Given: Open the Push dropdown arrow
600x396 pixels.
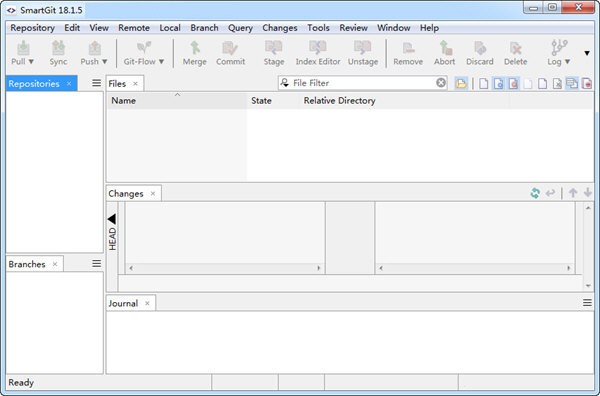Looking at the screenshot, I should point(104,62).
